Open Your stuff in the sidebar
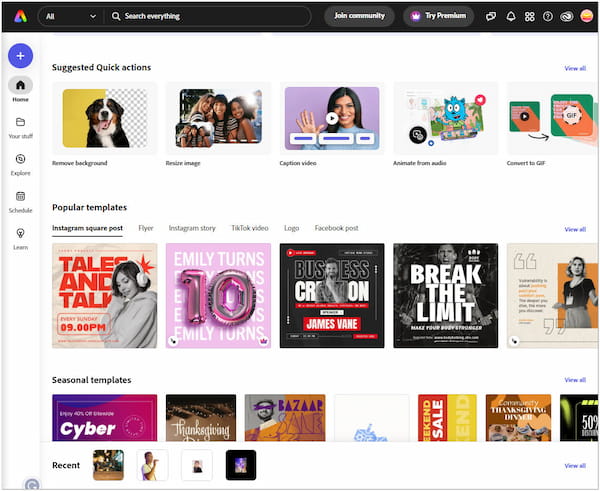600x491 pixels. (x=20, y=127)
